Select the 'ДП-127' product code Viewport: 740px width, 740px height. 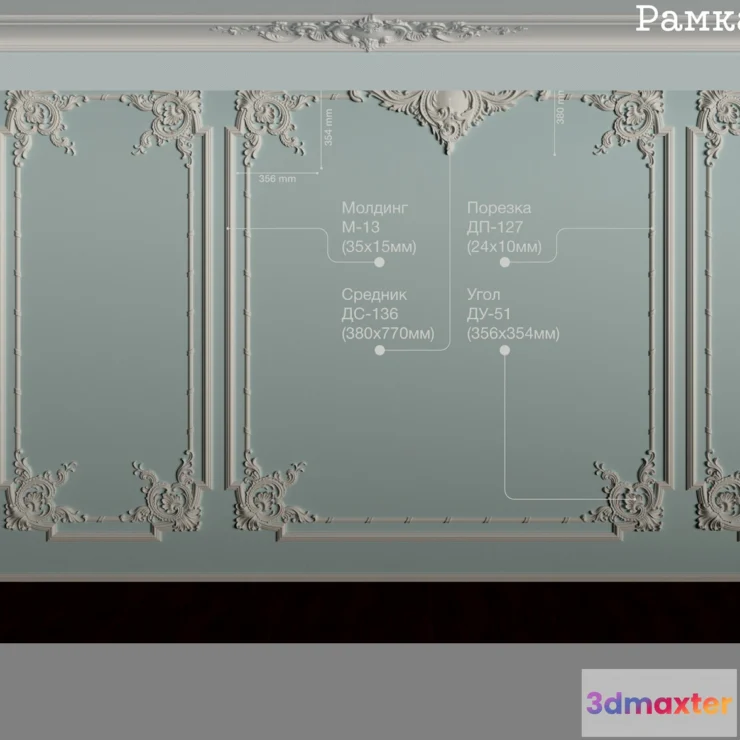[495, 227]
